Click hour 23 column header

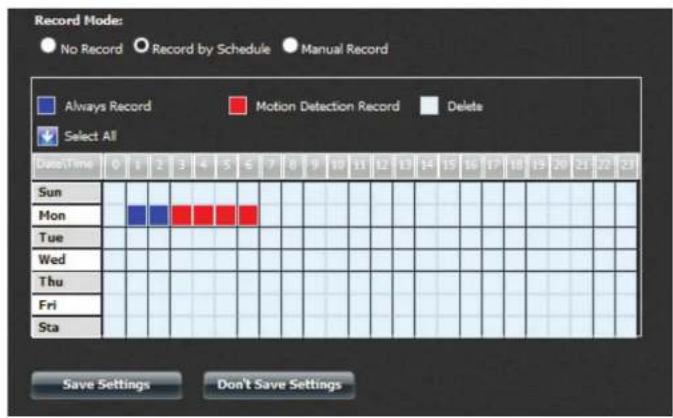click(627, 166)
